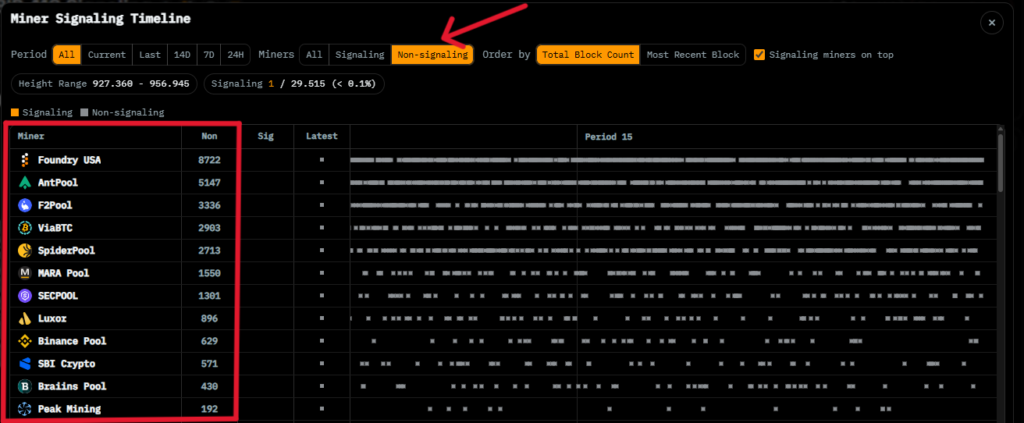This screenshot has width=1024, height=423.
Task: Click the Binance Pool logo icon
Action: point(25,341)
